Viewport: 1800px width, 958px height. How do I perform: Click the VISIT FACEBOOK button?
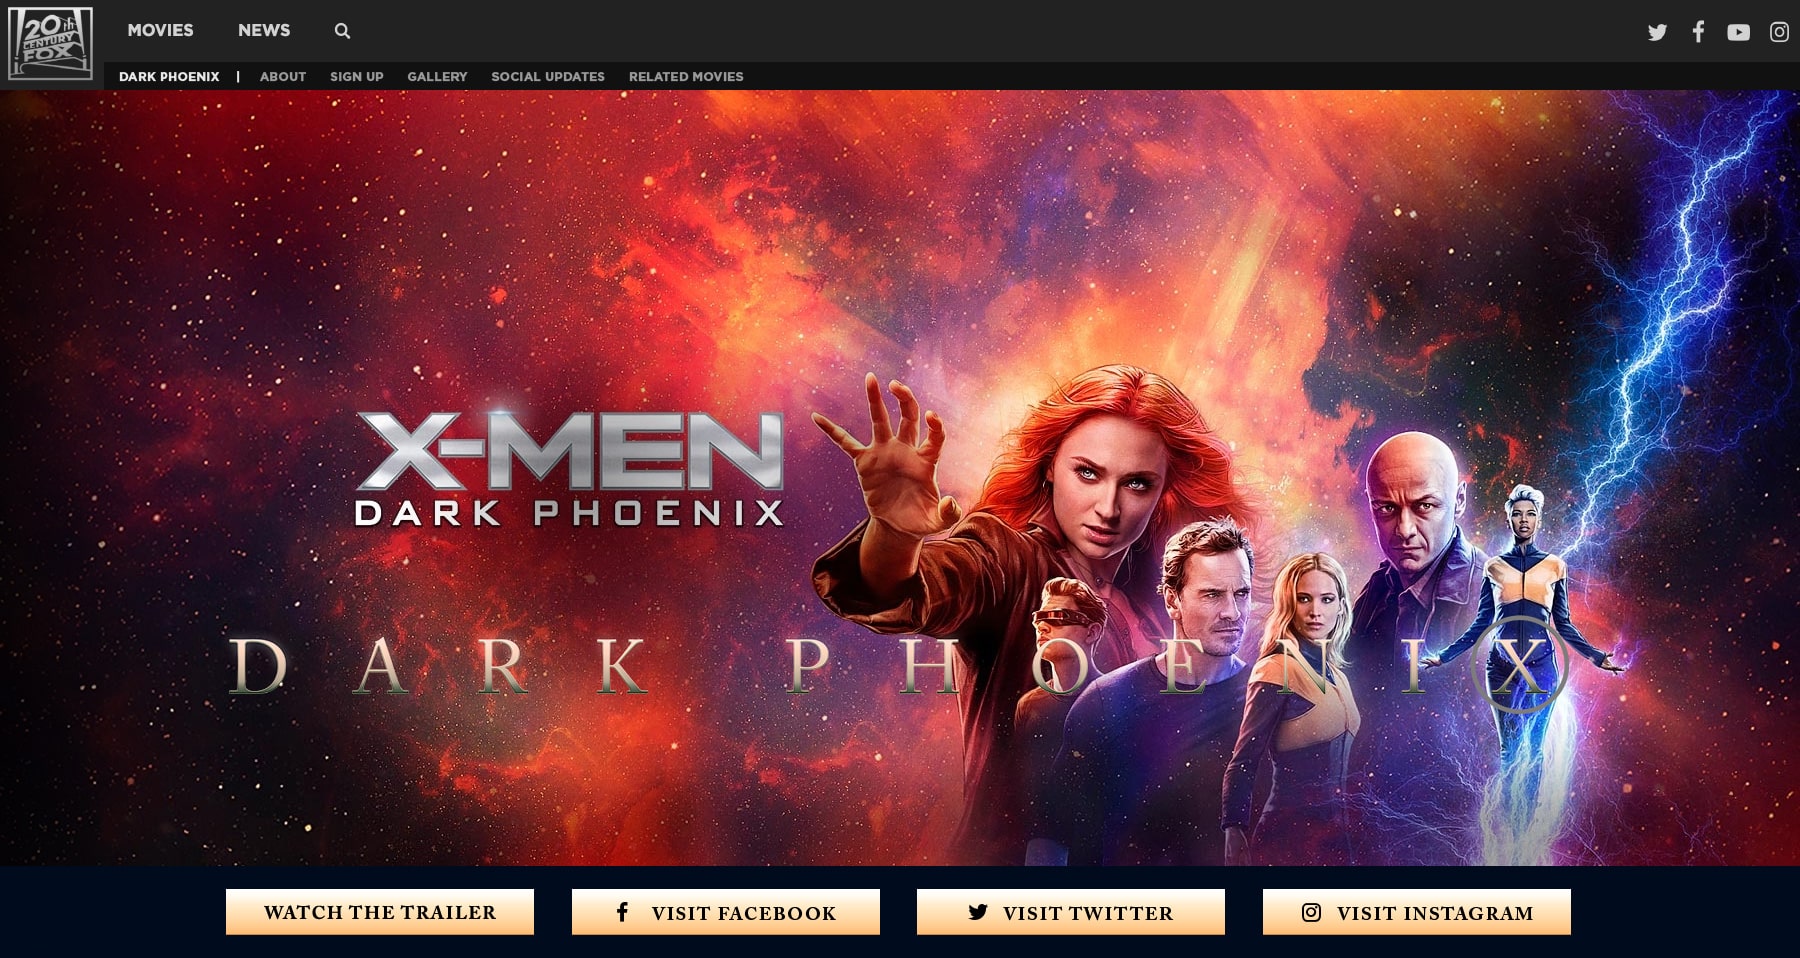click(724, 912)
